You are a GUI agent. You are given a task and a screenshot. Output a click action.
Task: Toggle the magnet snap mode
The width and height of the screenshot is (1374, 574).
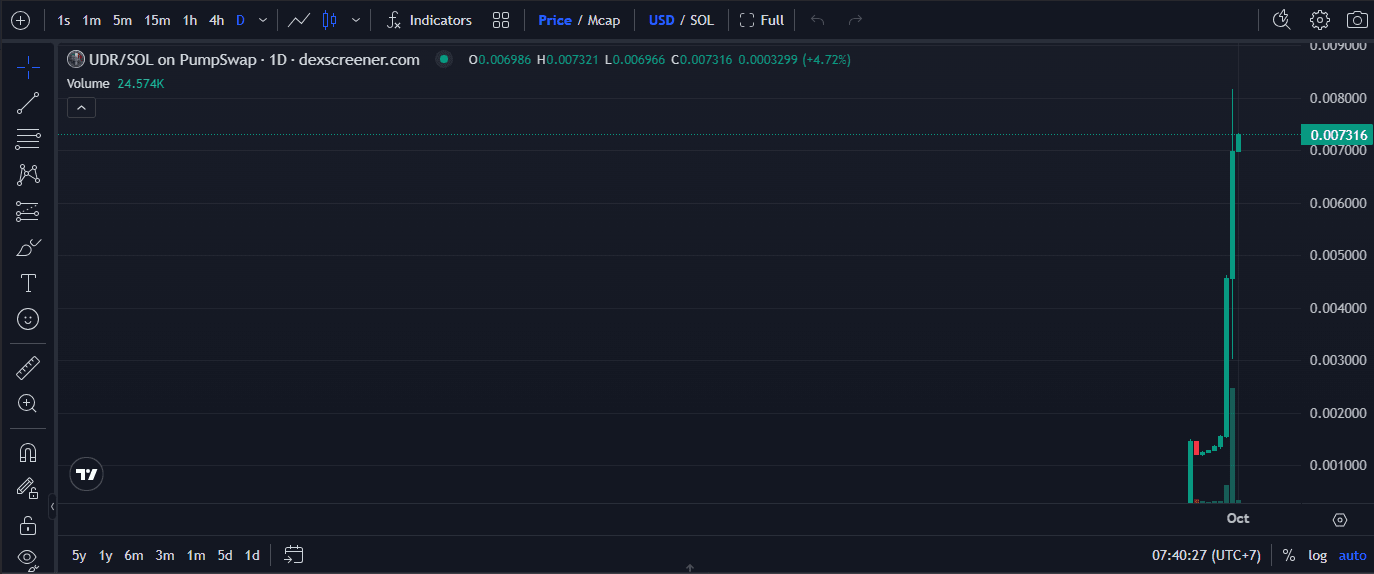28,453
